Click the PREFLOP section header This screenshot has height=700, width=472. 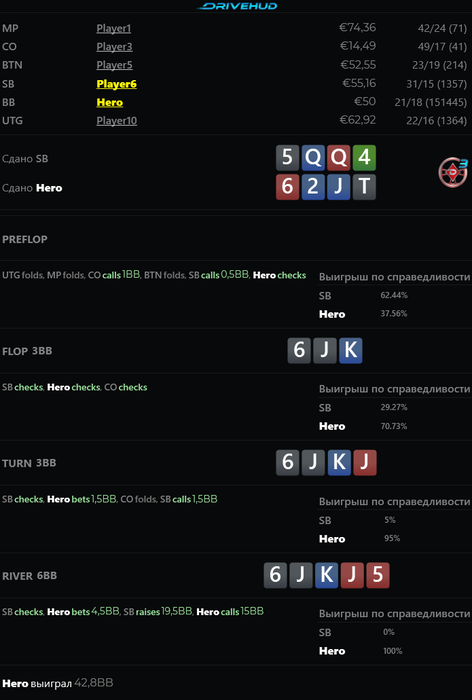point(25,239)
